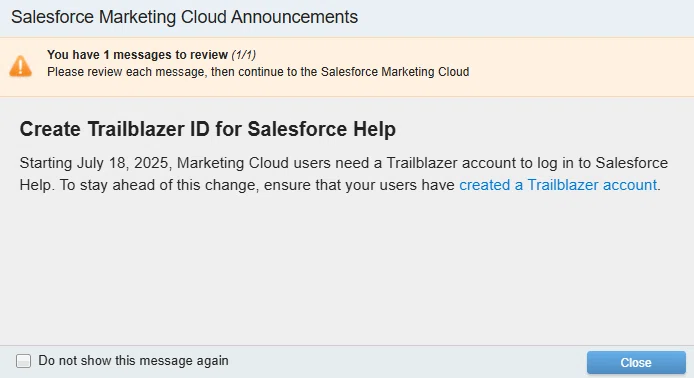This screenshot has height=378, width=694.
Task: Open the "created a Trailblazer account" link
Action: point(558,185)
